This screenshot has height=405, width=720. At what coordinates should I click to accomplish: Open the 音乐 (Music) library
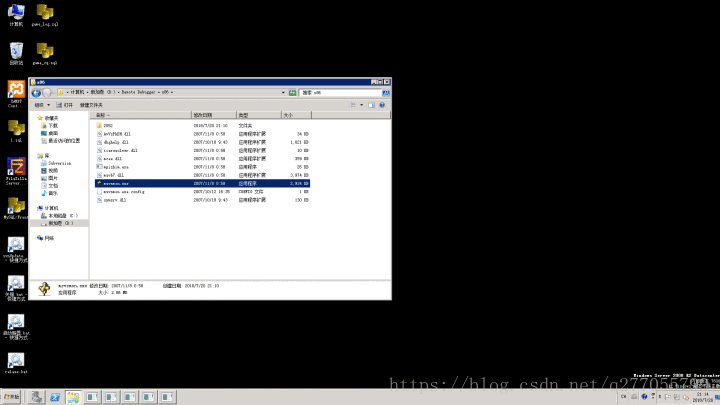point(50,193)
